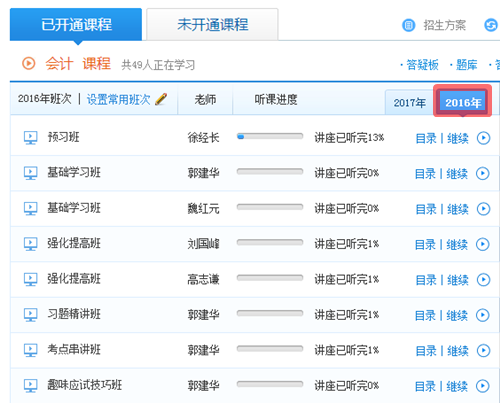
Task: Click monitor icon for 趣味应试技巧班
Action: [30, 386]
